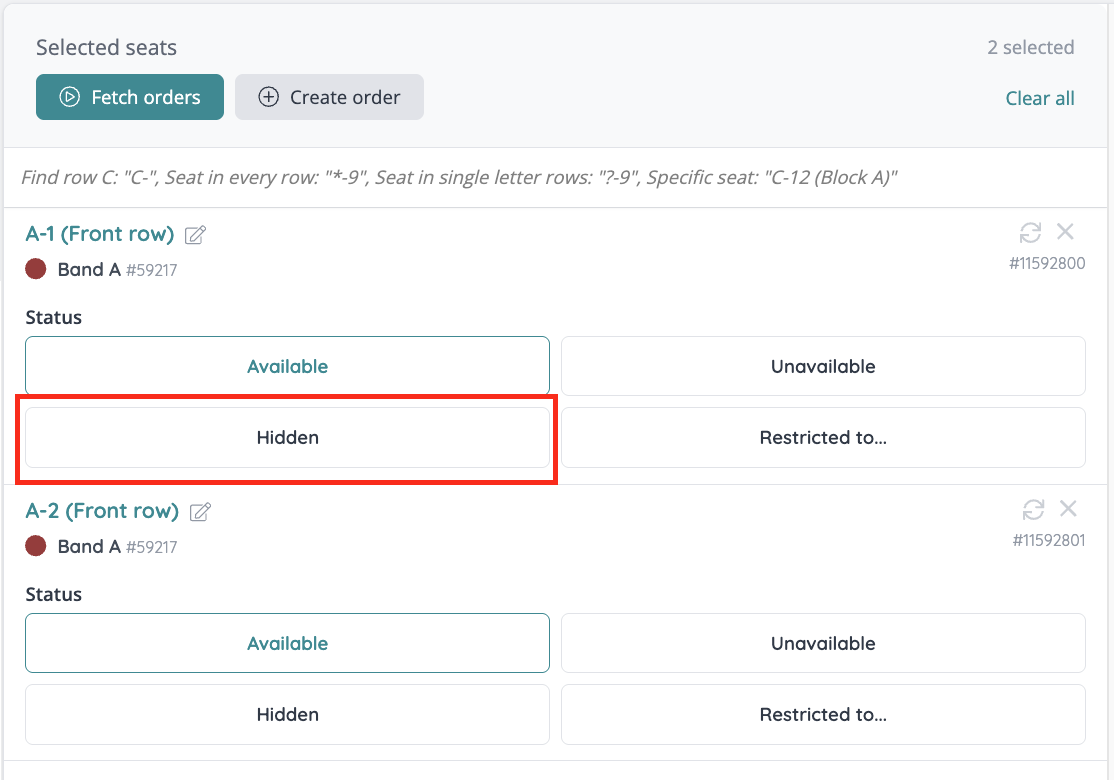The image size is (1114, 780).
Task: Set seat A-1 status to Available
Action: click(x=287, y=366)
